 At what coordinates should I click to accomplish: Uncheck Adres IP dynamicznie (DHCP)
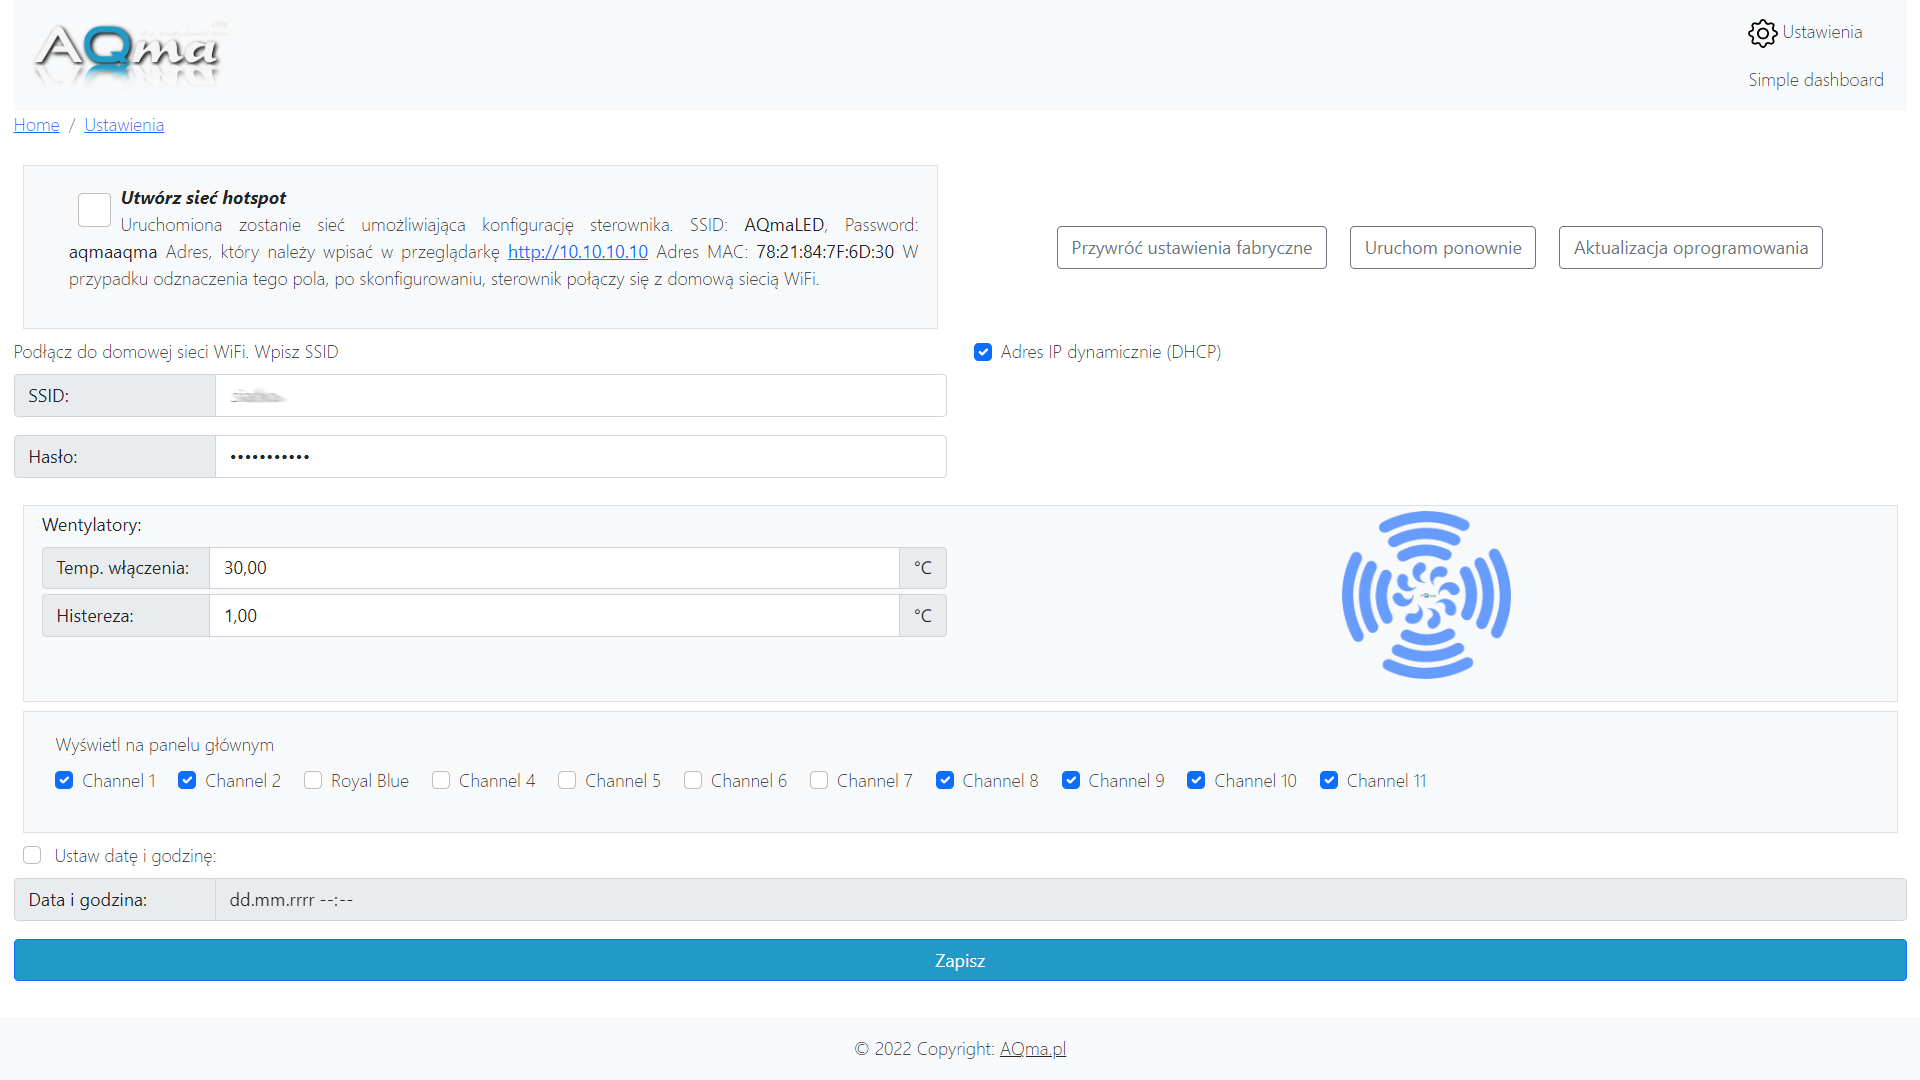pyautogui.click(x=983, y=352)
